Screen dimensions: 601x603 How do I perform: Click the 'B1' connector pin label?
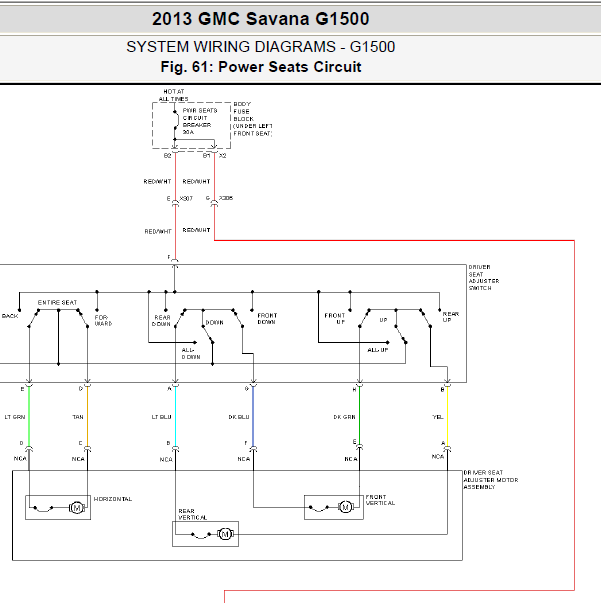(x=206, y=156)
